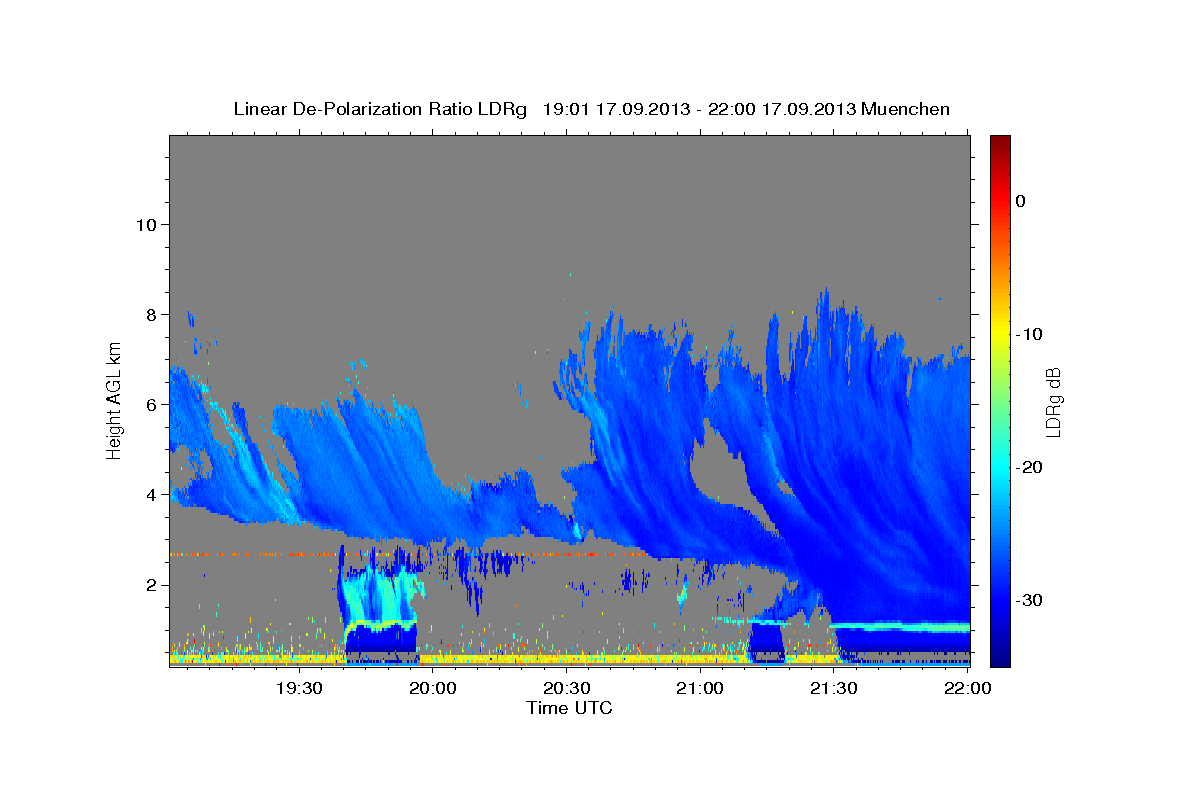The image size is (1200, 800).
Task: Click the colorbar tick label '-30'
Action: coord(1029,600)
